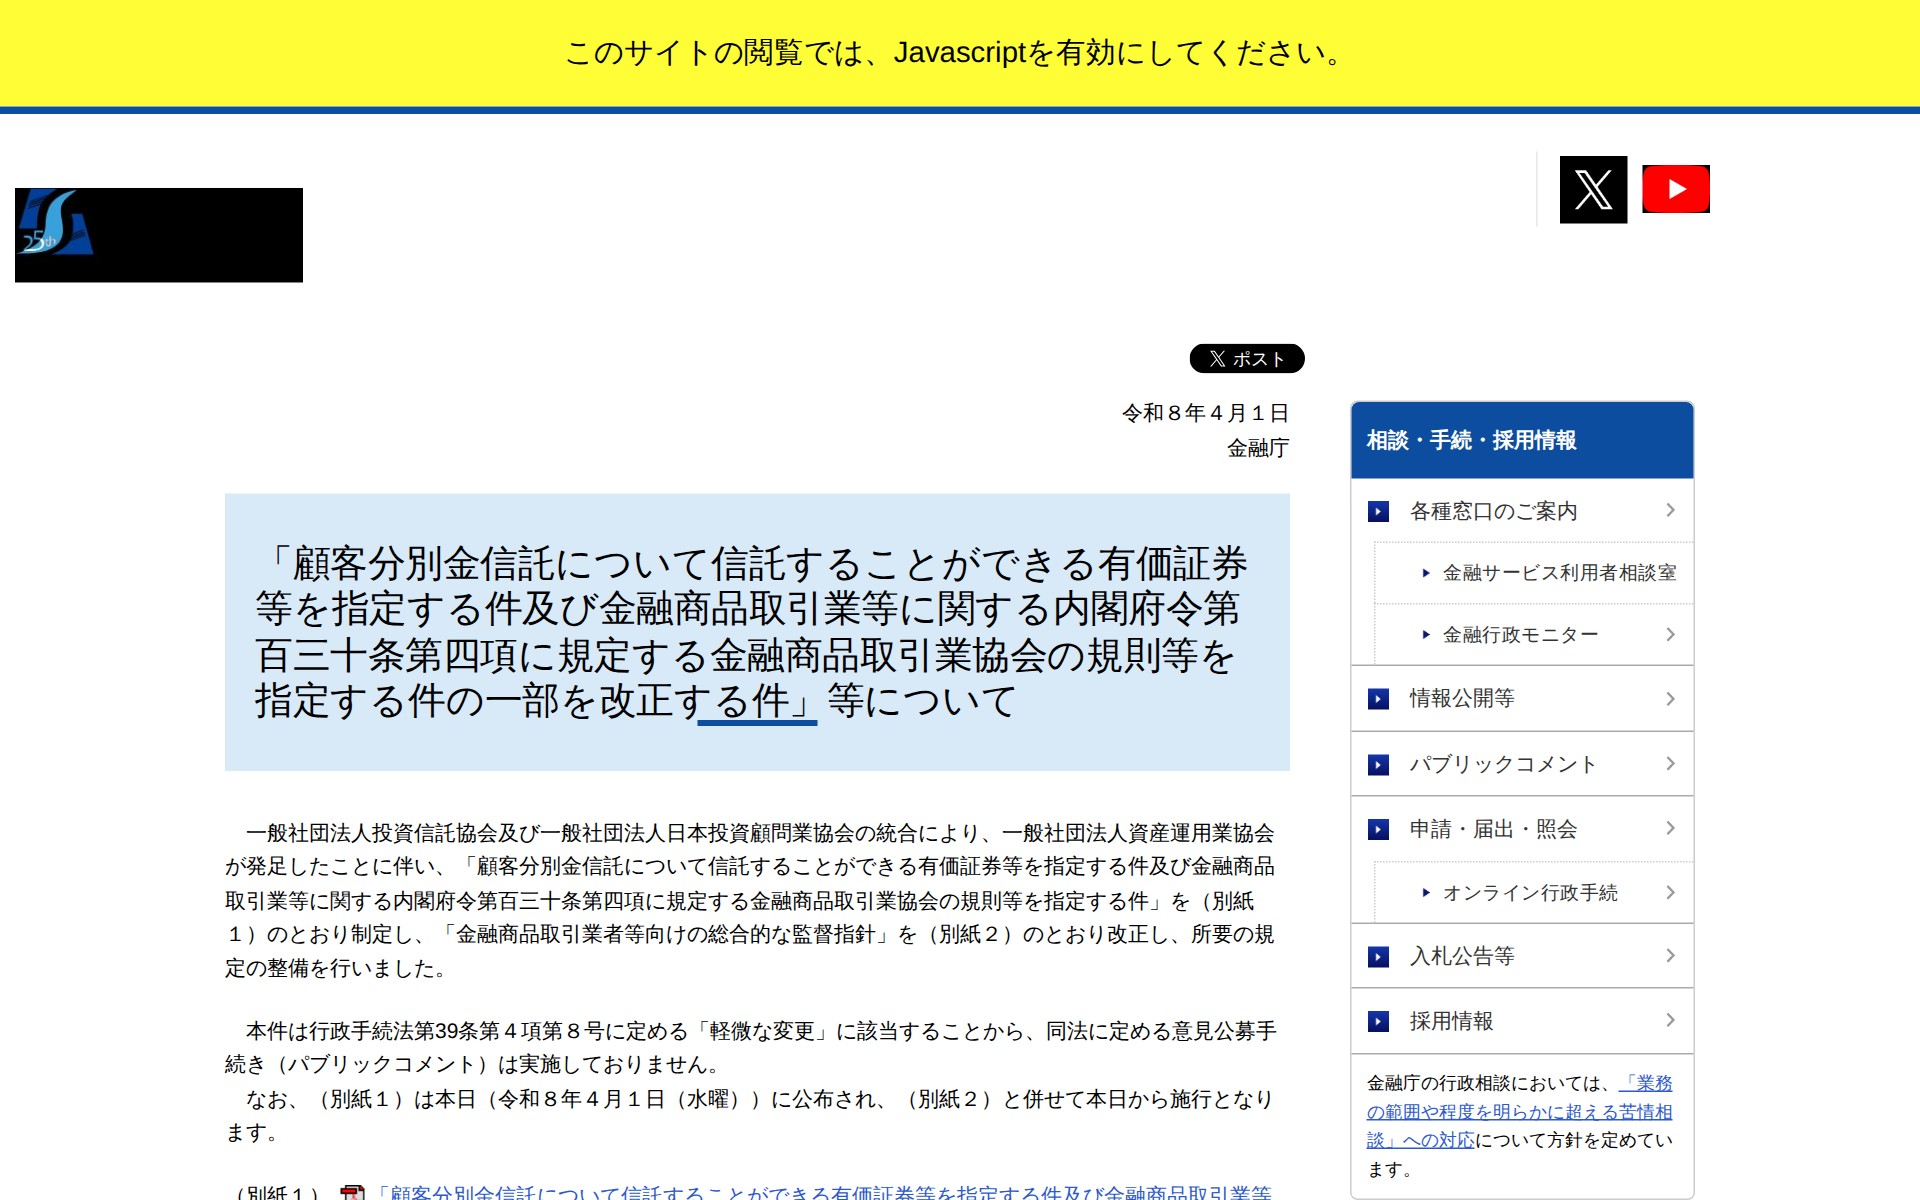Open link about 苦情相談への対応 policy
The height and width of the screenshot is (1200, 1920).
pos(1518,1112)
